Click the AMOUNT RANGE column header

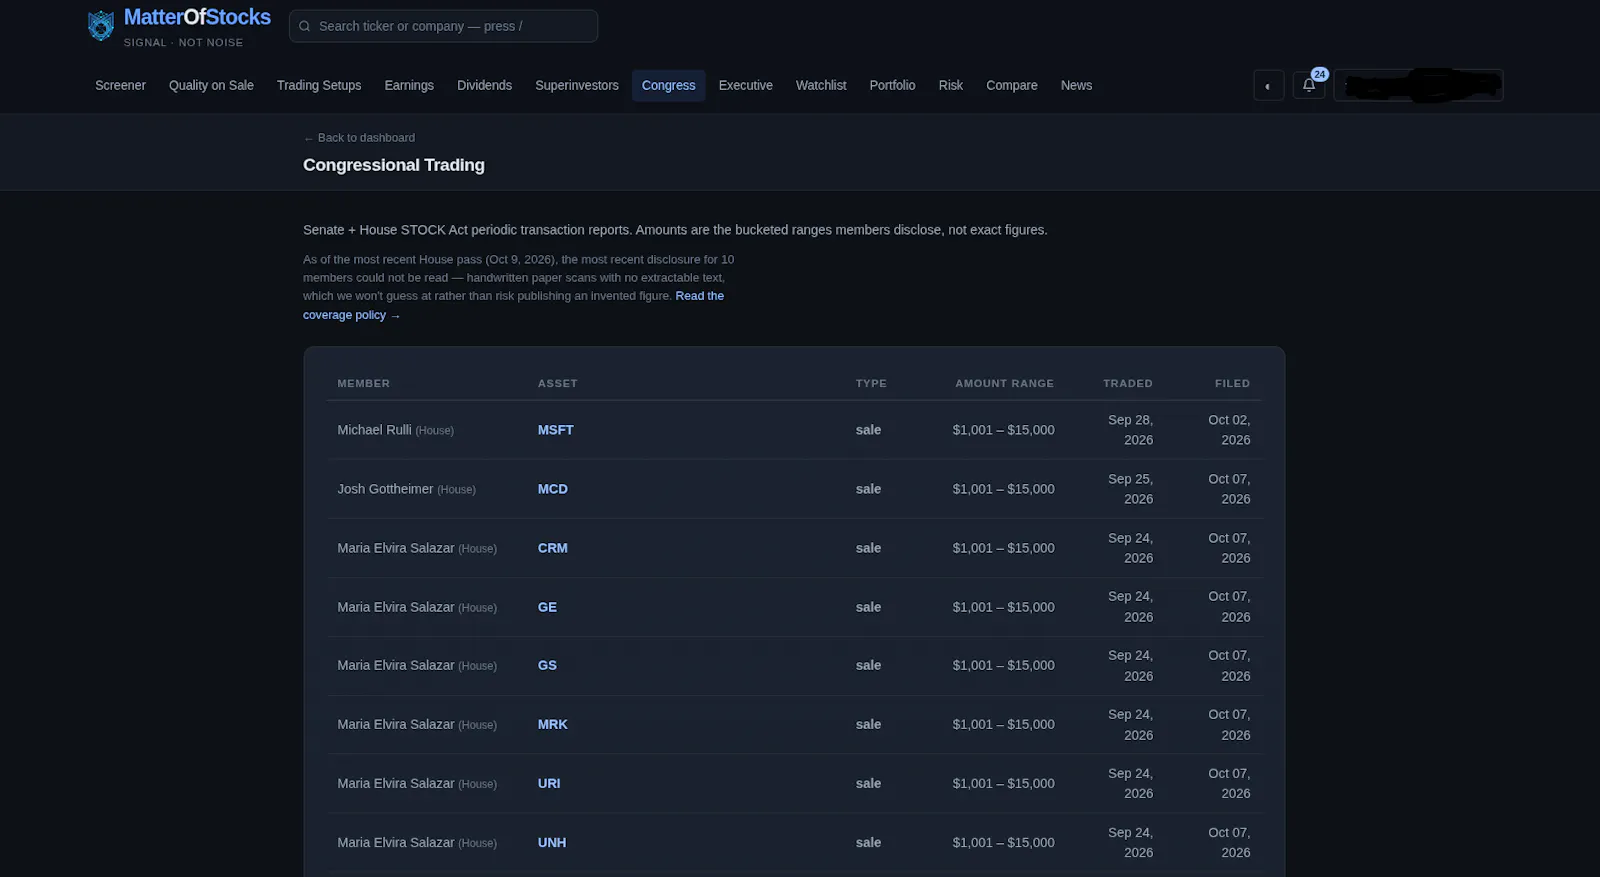tap(1004, 383)
